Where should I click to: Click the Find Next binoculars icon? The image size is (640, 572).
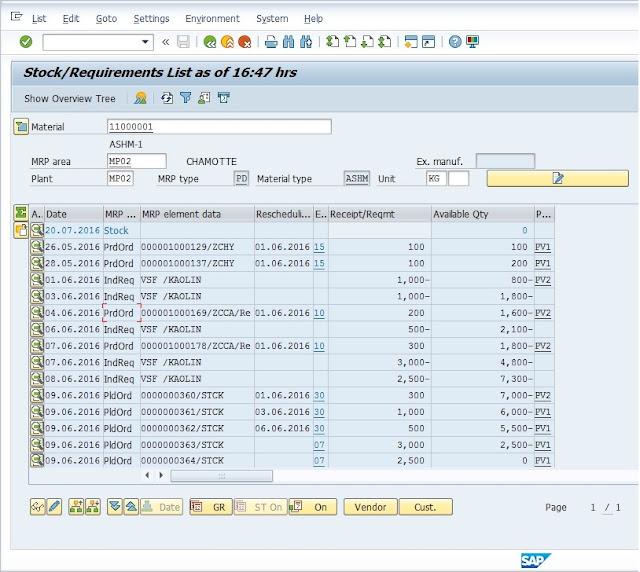(x=306, y=42)
